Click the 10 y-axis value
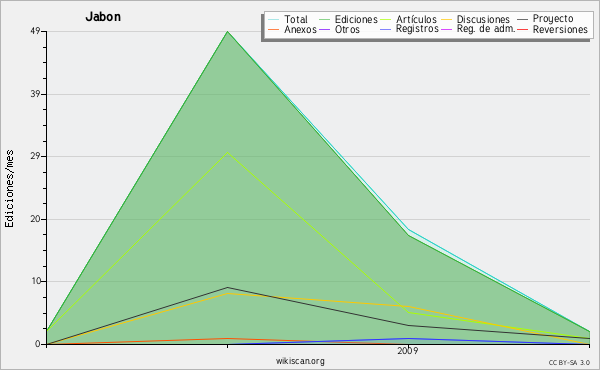Screen dimensions: 600x370 click(x=36, y=281)
